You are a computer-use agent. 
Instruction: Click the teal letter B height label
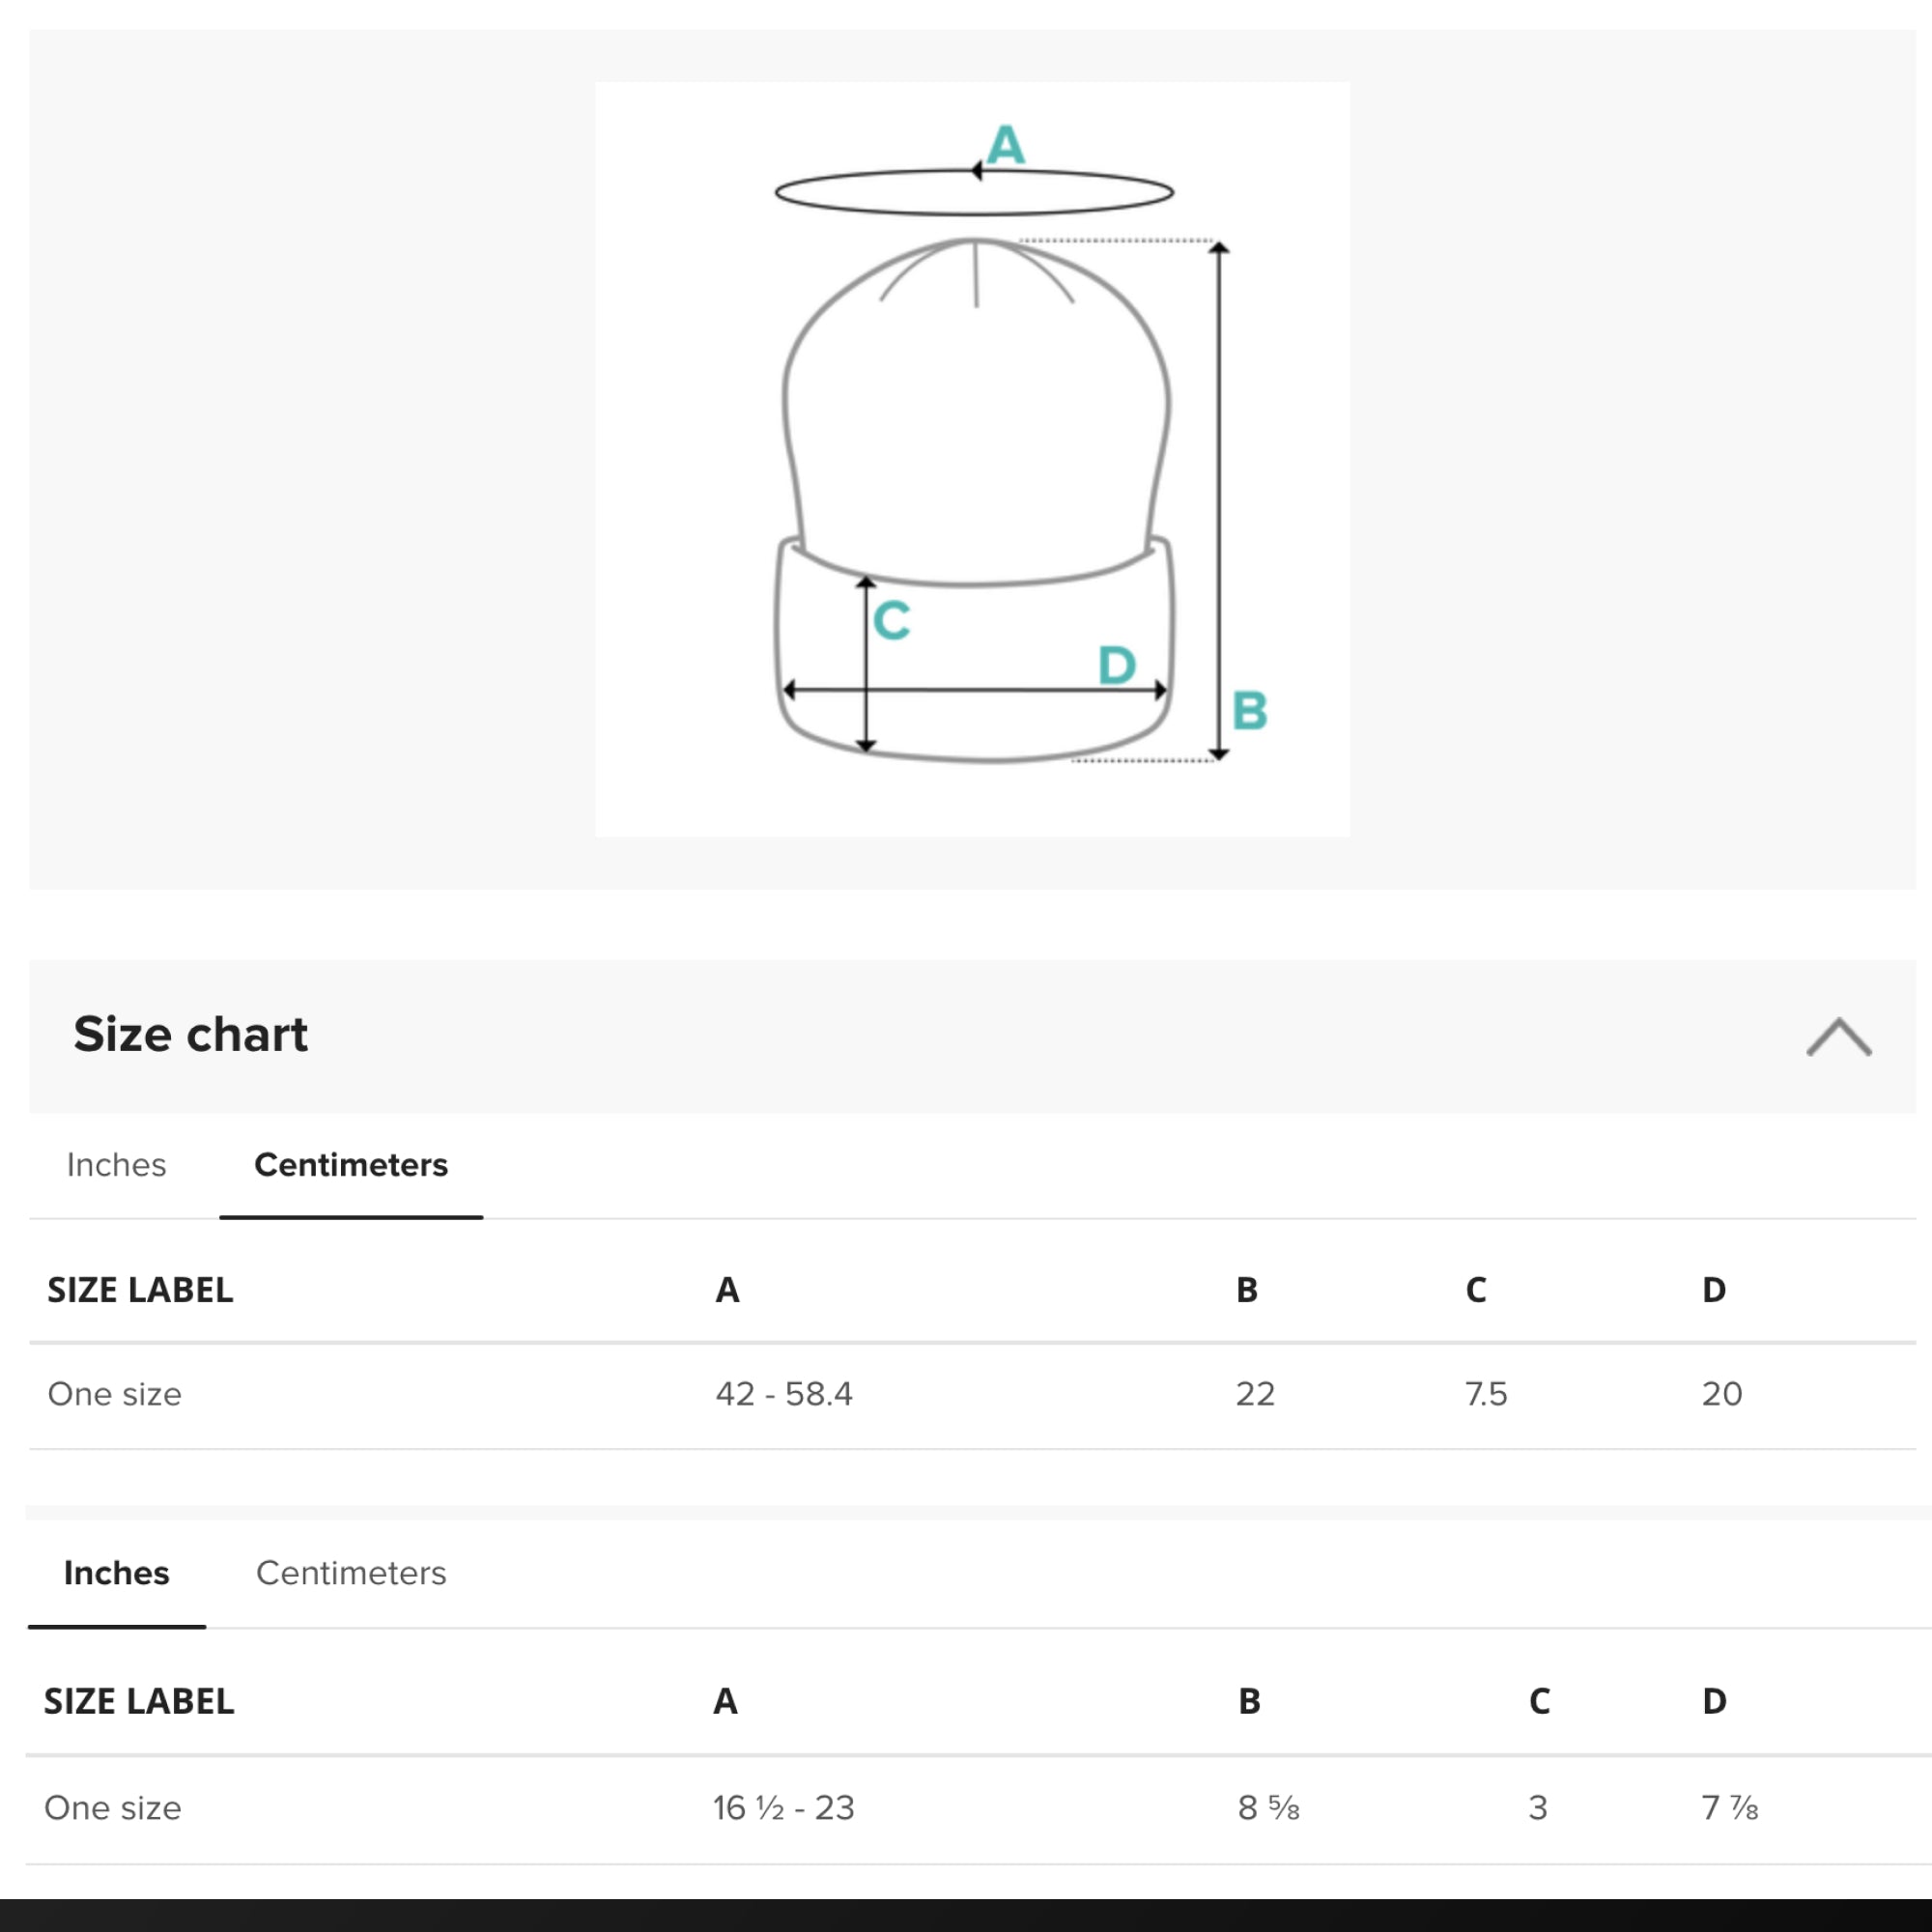(1249, 711)
